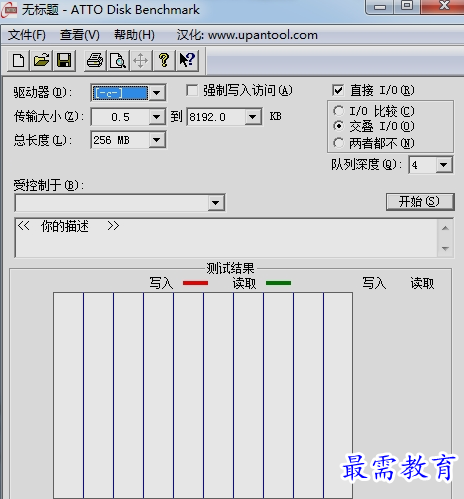This screenshot has width=464, height=499.
Task: Click the red 写入 legend line
Action: [195, 283]
